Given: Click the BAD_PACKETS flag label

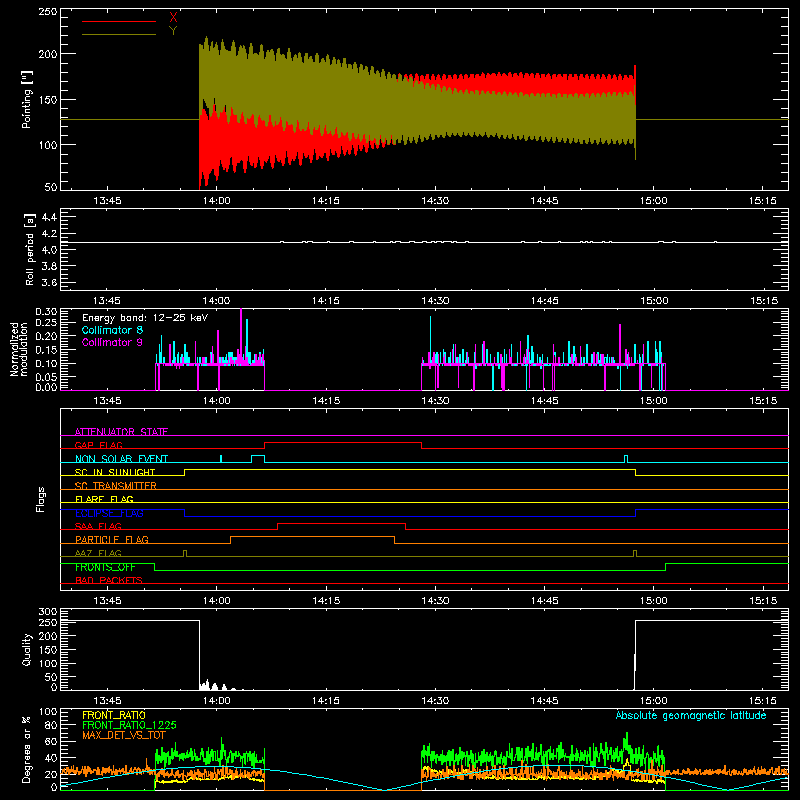Looking at the screenshot, I should [109, 580].
